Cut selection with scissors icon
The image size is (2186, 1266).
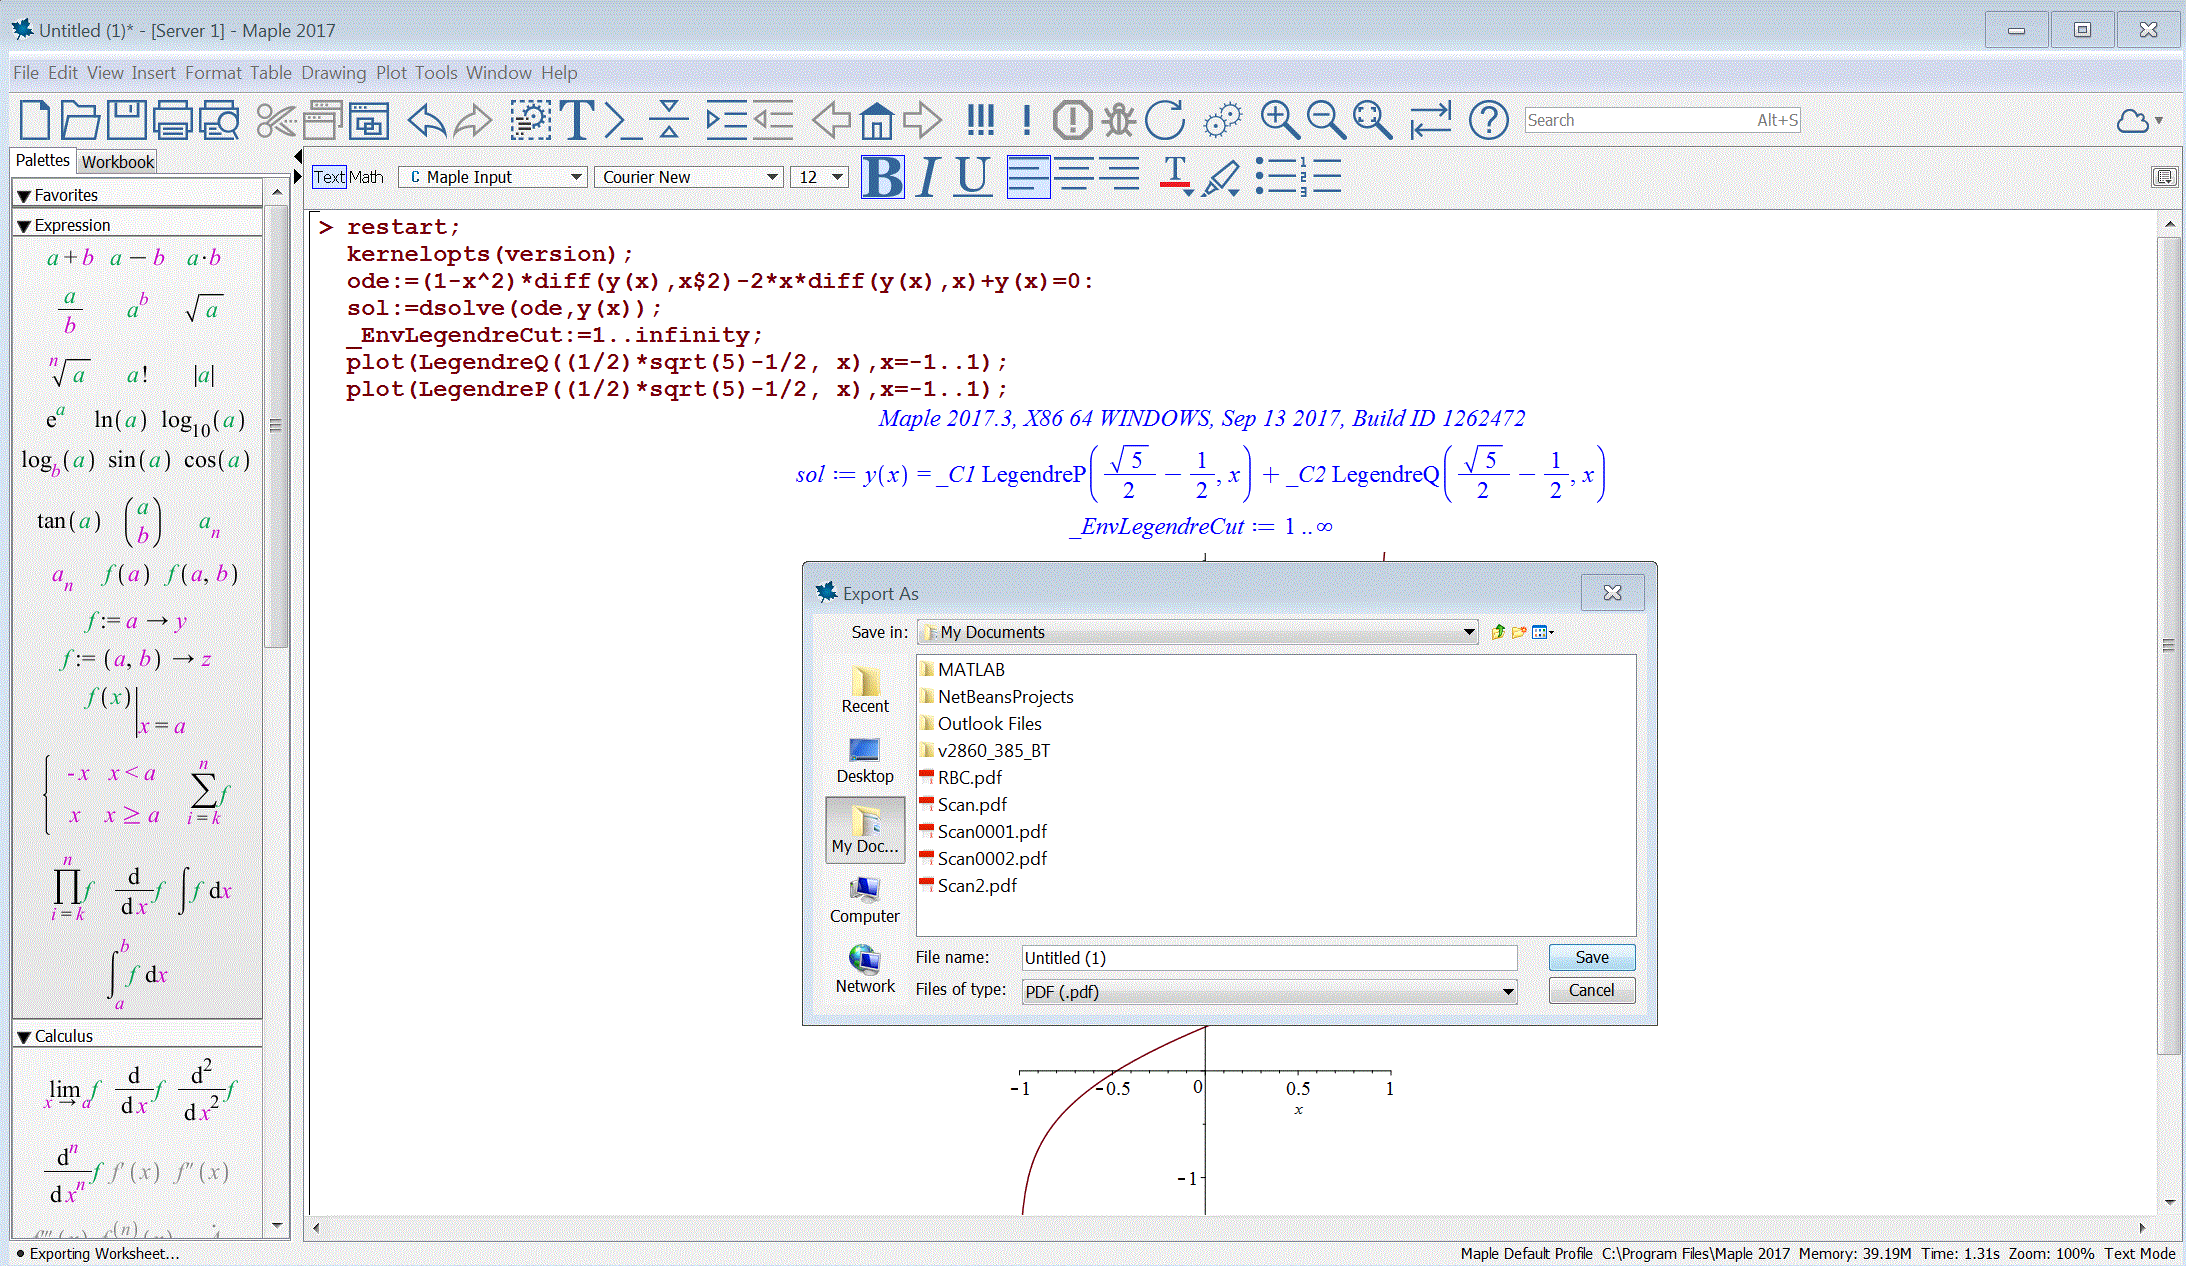point(276,120)
